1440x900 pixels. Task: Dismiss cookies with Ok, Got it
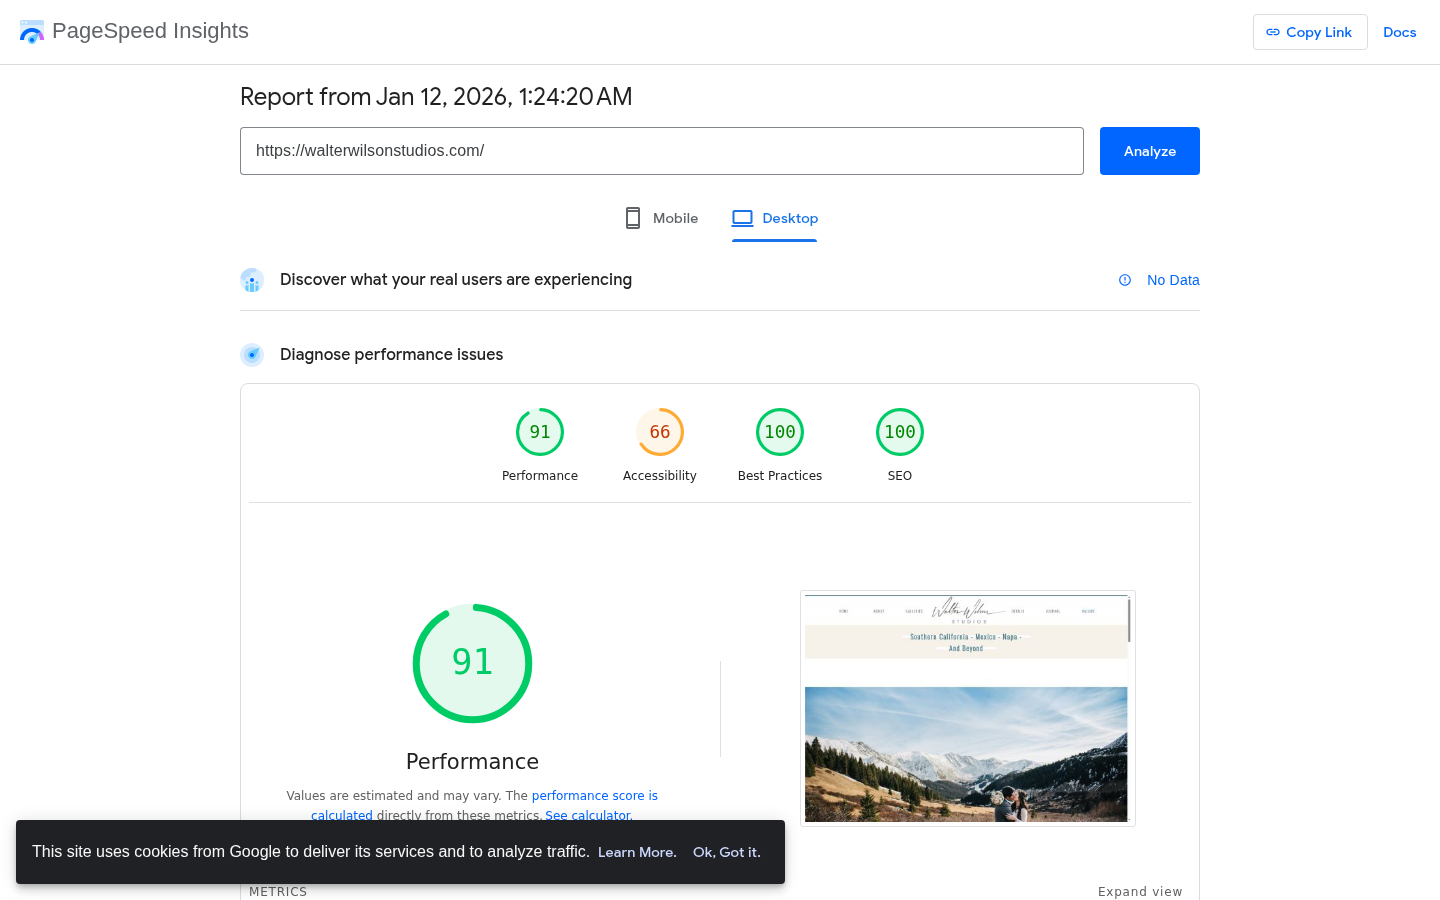tap(726, 852)
